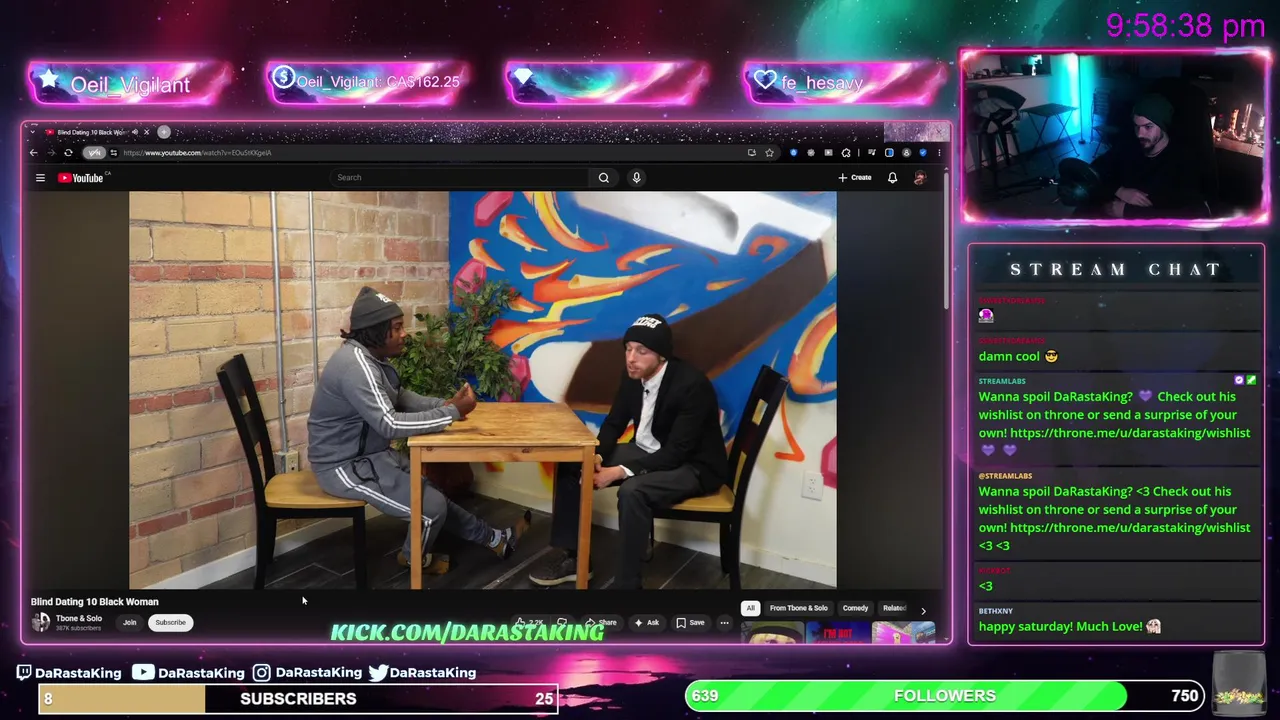Select the Comedy filter chip

click(x=855, y=608)
